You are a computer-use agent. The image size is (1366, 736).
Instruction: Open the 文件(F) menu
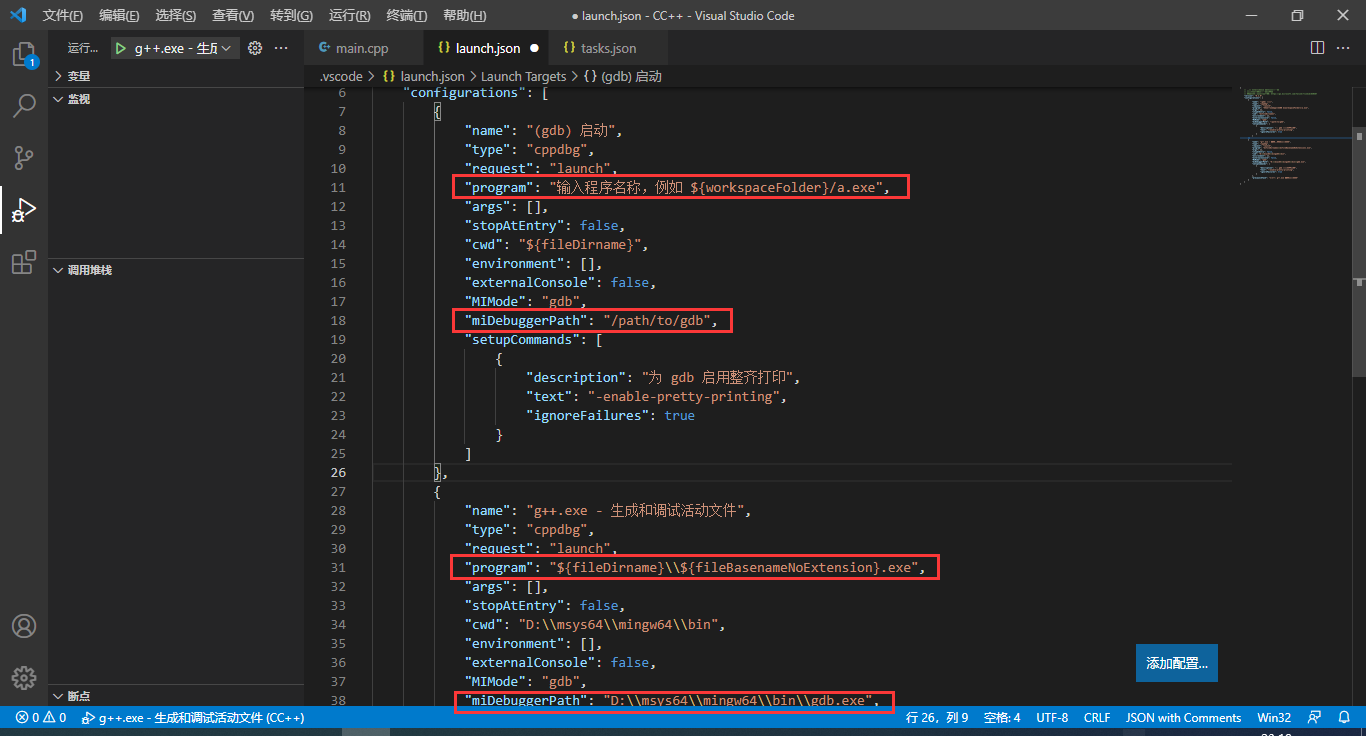tap(63, 16)
